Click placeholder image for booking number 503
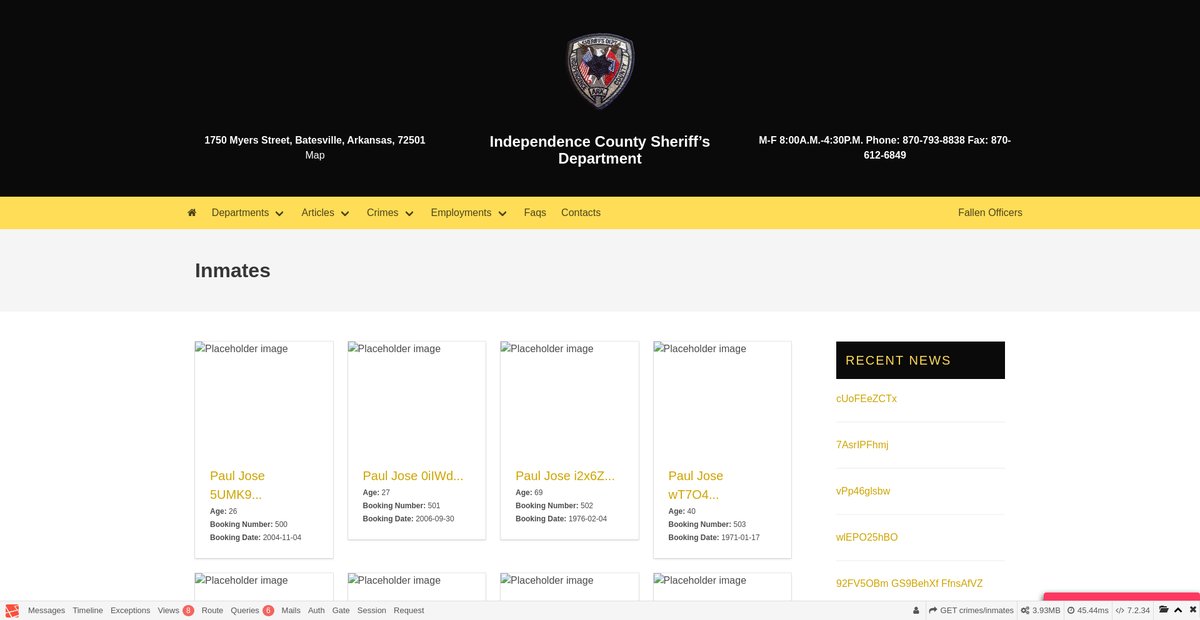Screen dimensions: 1200x620 point(722,397)
